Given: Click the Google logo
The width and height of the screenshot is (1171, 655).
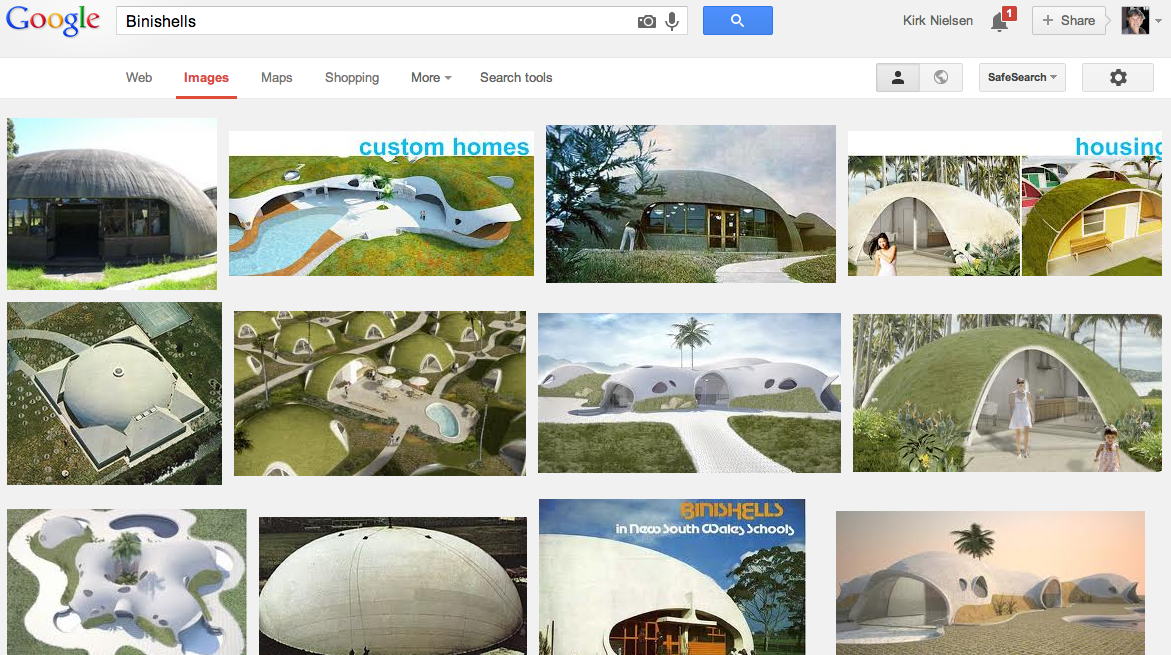Looking at the screenshot, I should point(52,20).
